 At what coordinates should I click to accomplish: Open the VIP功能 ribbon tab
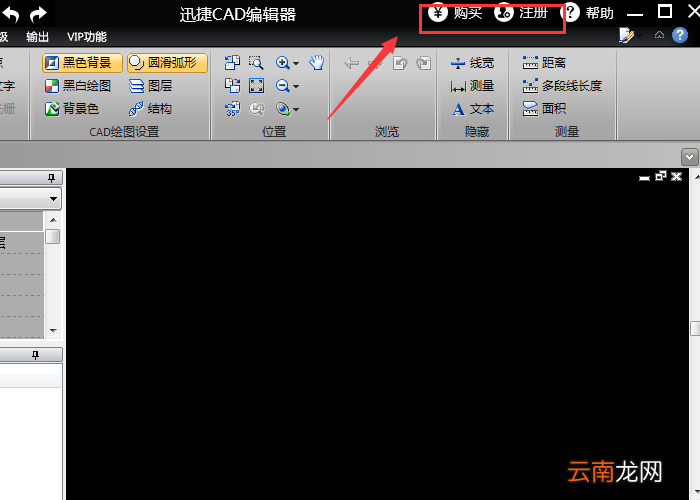click(87, 37)
